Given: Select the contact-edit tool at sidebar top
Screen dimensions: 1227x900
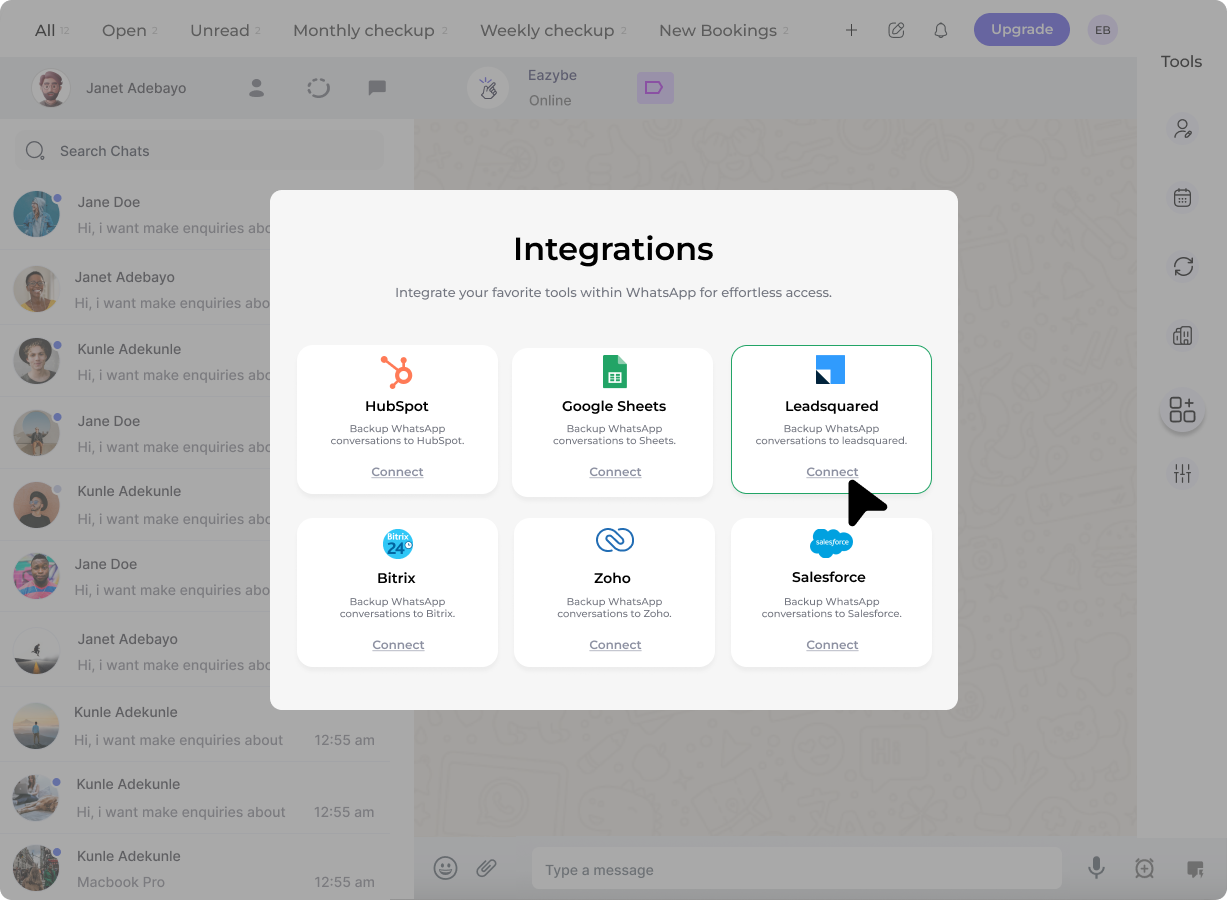Looking at the screenshot, I should tap(1183, 128).
